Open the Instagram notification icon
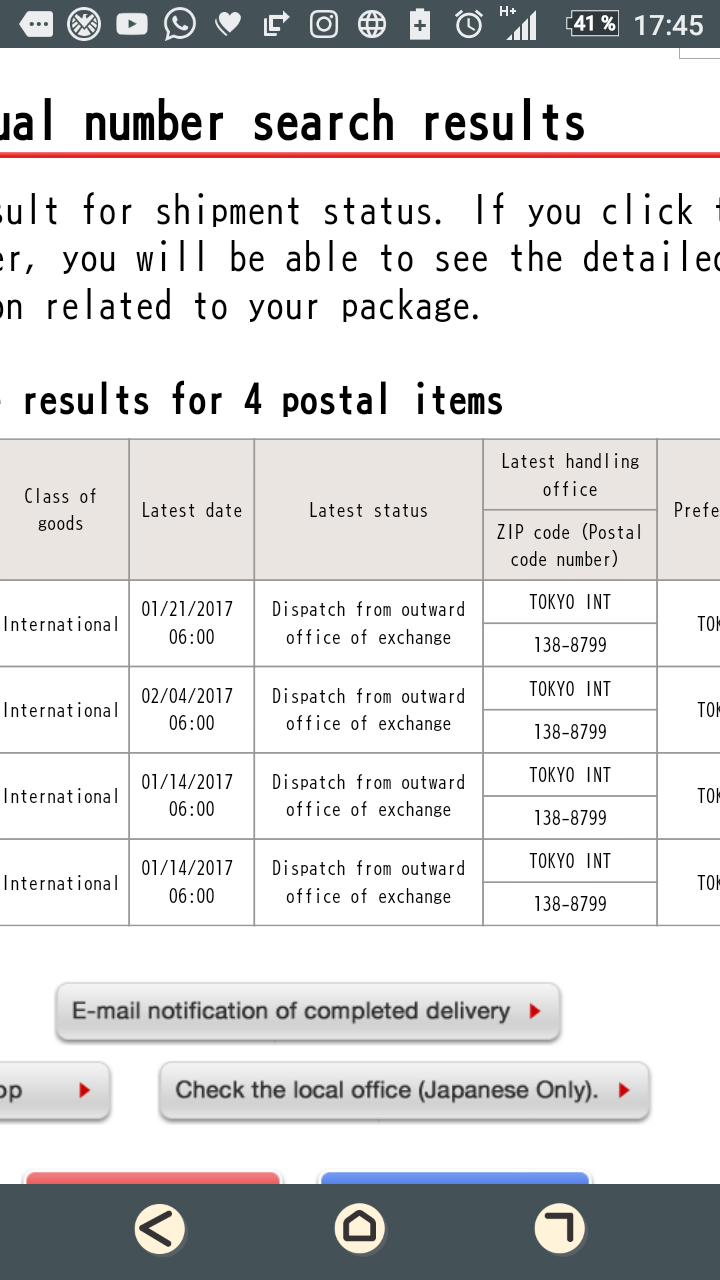The width and height of the screenshot is (720, 1280). 324,24
